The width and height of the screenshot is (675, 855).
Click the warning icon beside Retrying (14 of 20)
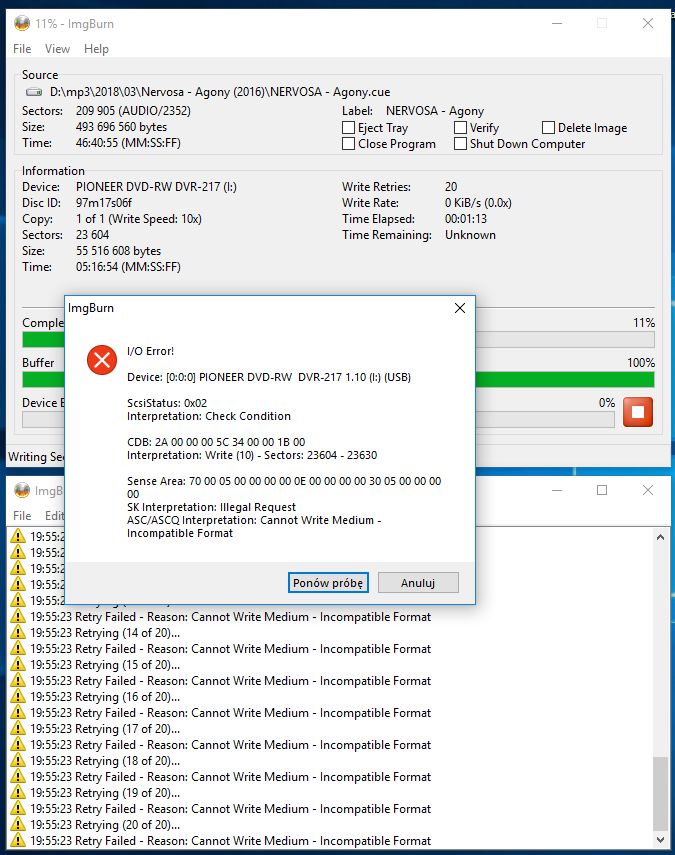pyautogui.click(x=18, y=633)
